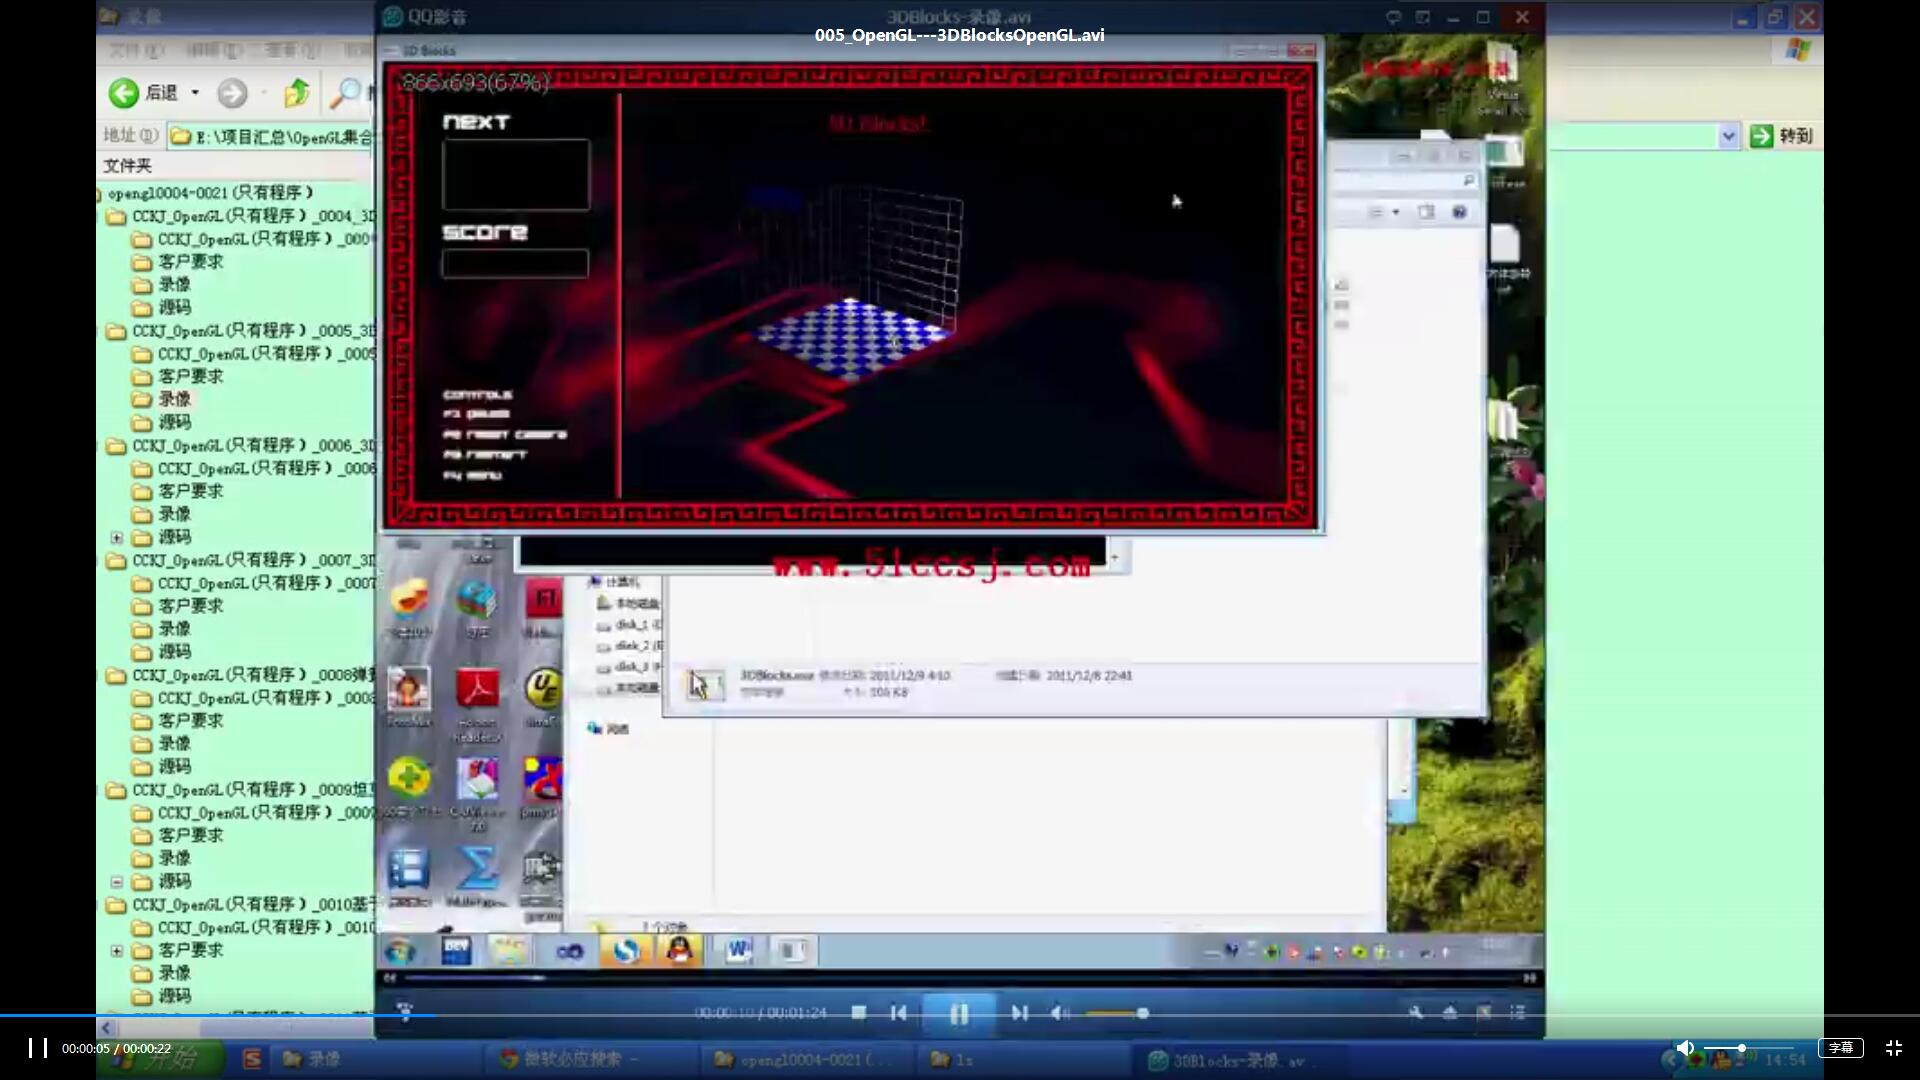Exit fullscreen in the outer player

[x=1894, y=1048]
